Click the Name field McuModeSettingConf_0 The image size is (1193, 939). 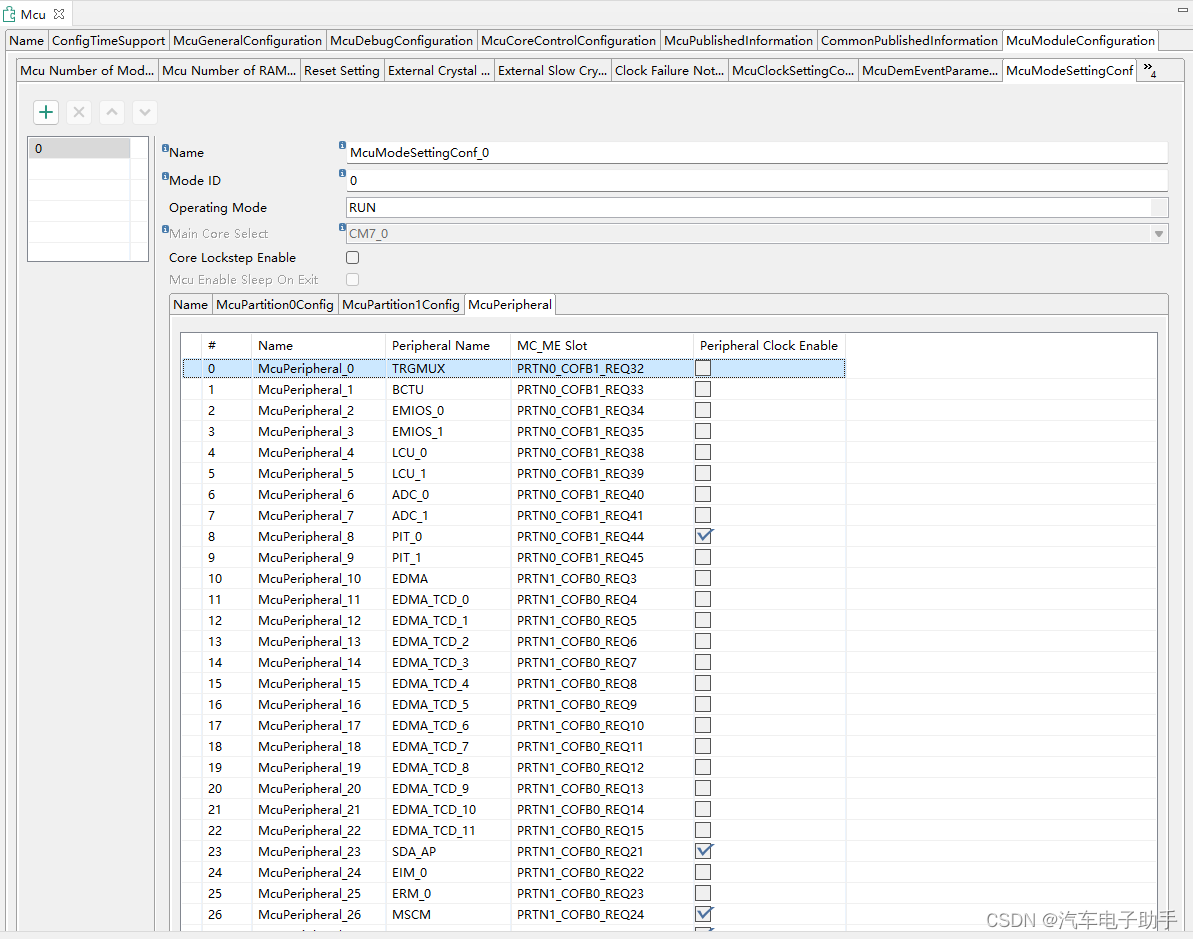[756, 152]
